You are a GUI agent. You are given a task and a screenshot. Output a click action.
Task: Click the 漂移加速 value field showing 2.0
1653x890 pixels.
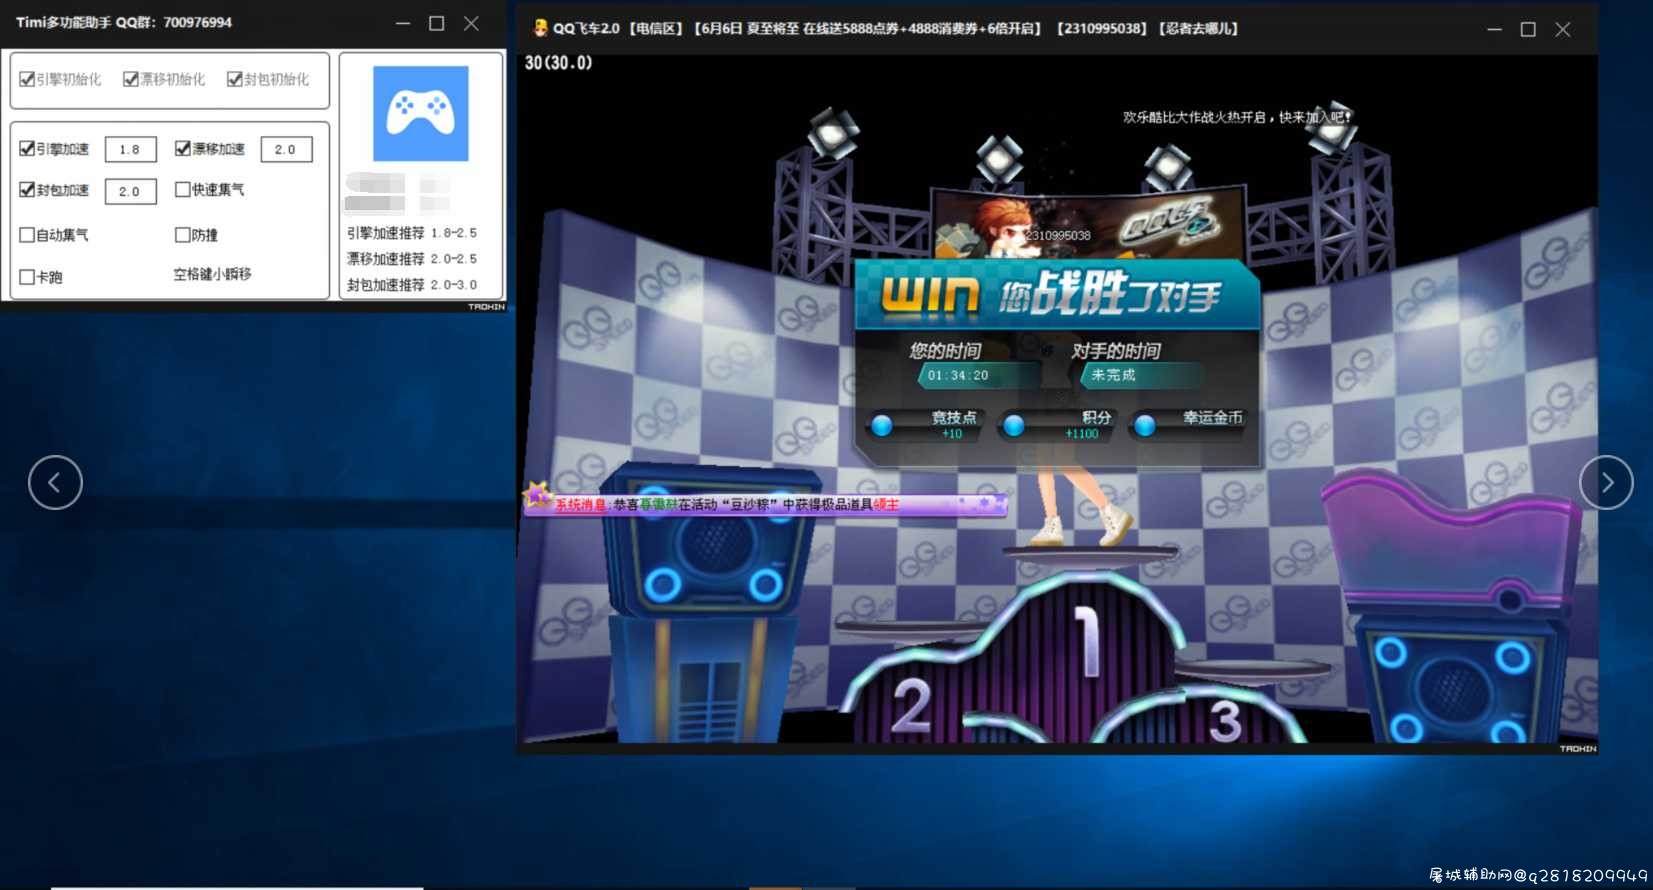[x=287, y=149]
